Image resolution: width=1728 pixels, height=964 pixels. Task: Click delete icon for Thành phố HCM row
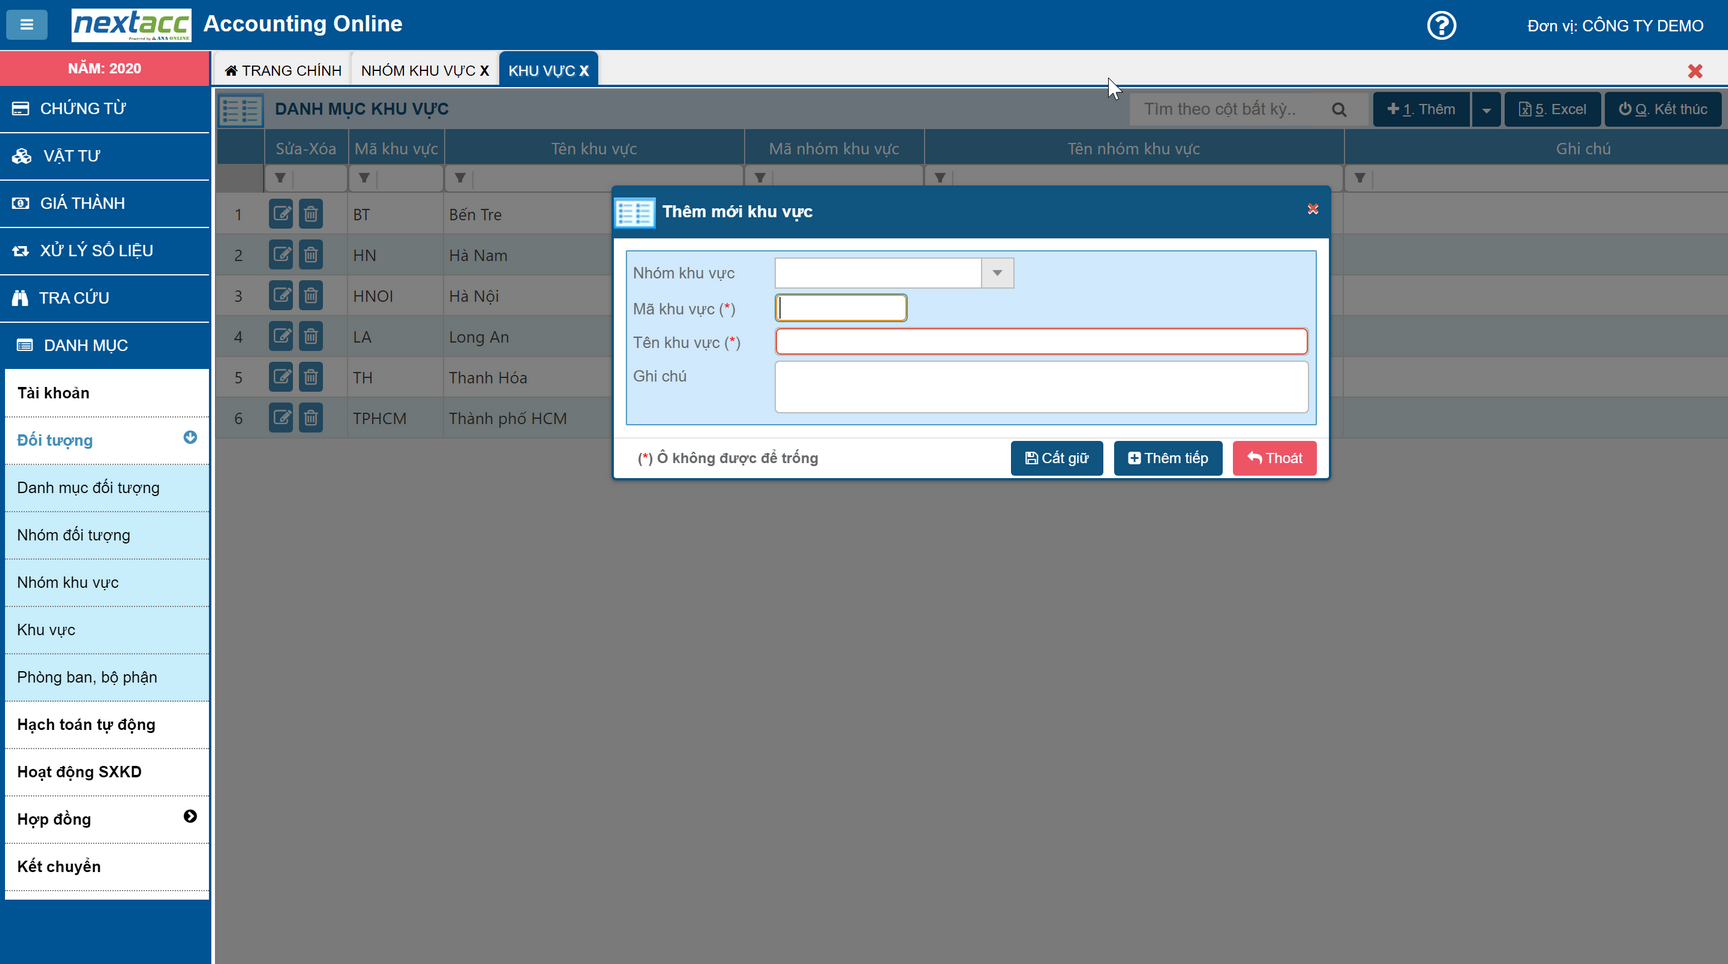311,418
